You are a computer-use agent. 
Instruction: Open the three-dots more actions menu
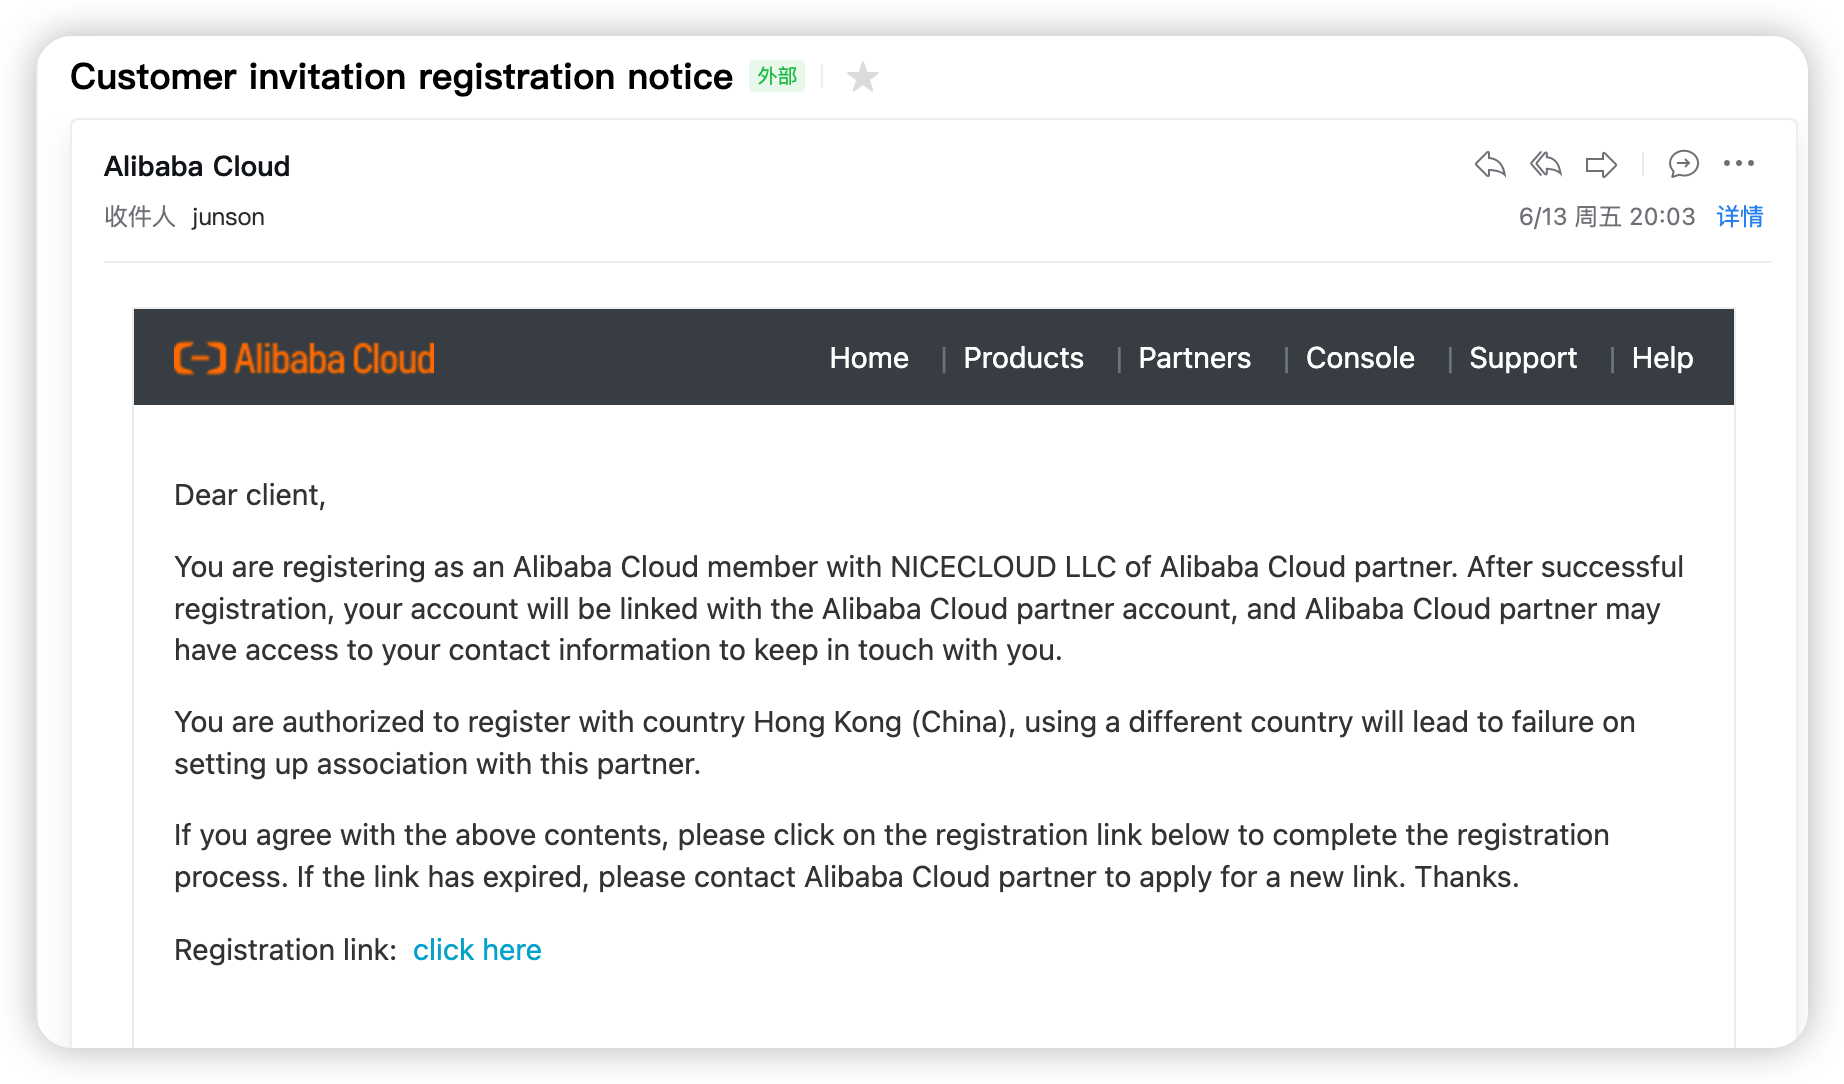[1739, 163]
